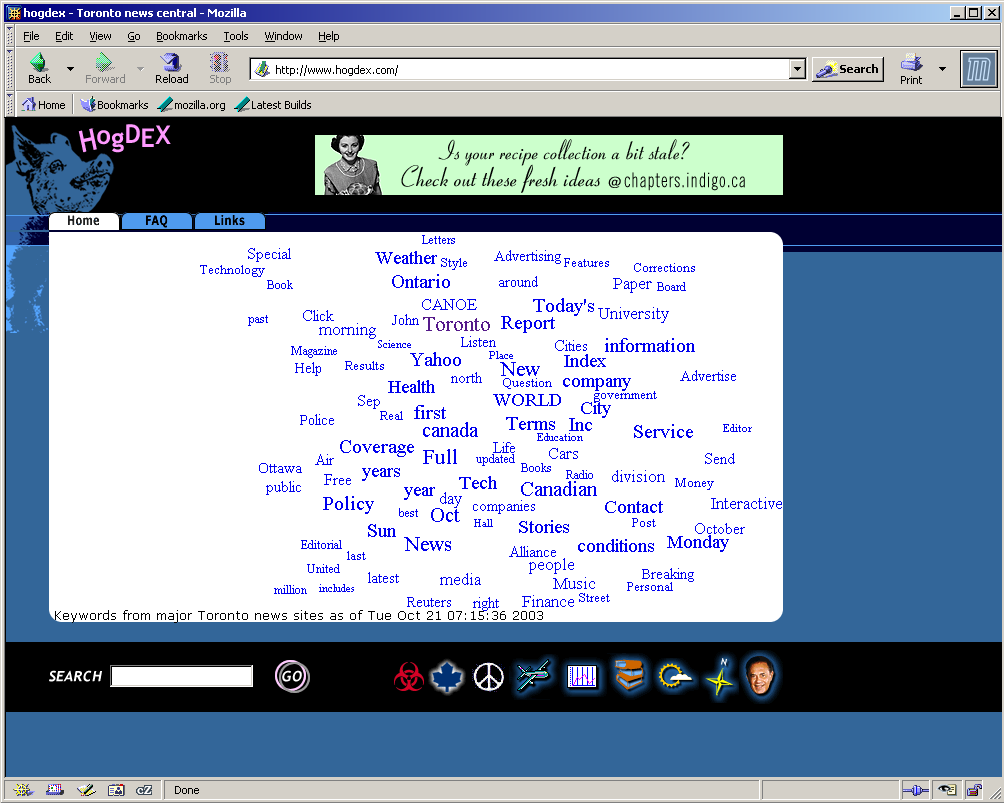
Task: Open the Bookmarks menu in menu bar
Action: [181, 36]
